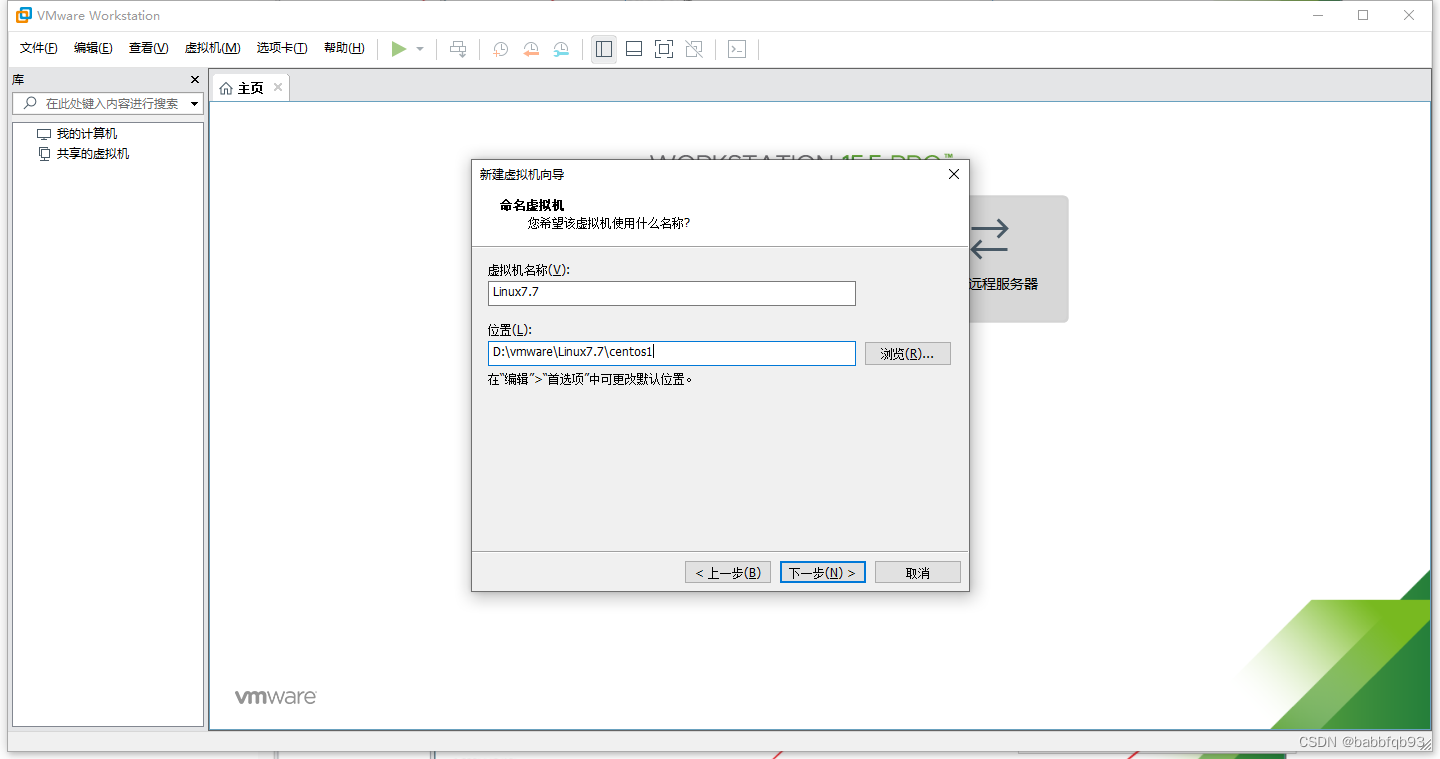The height and width of the screenshot is (759, 1440).
Task: Take a snapshot with the clock-plus icon
Action: (x=501, y=49)
